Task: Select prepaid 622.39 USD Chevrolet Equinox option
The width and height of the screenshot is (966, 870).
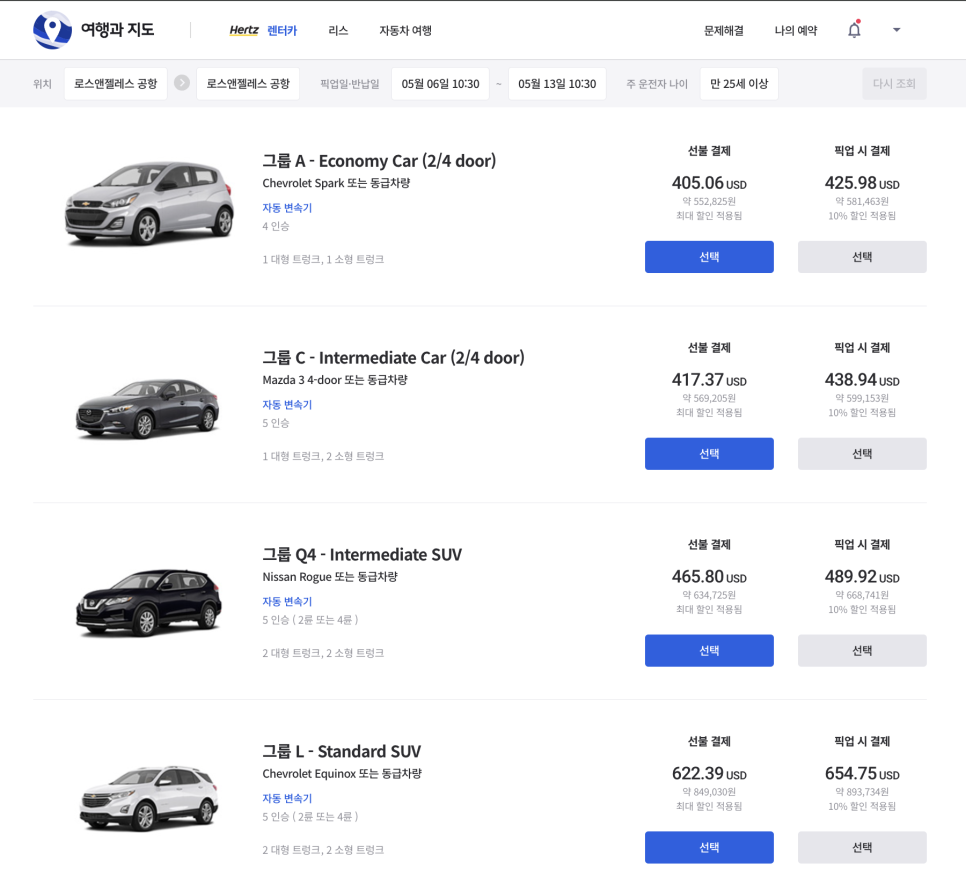Action: 709,847
